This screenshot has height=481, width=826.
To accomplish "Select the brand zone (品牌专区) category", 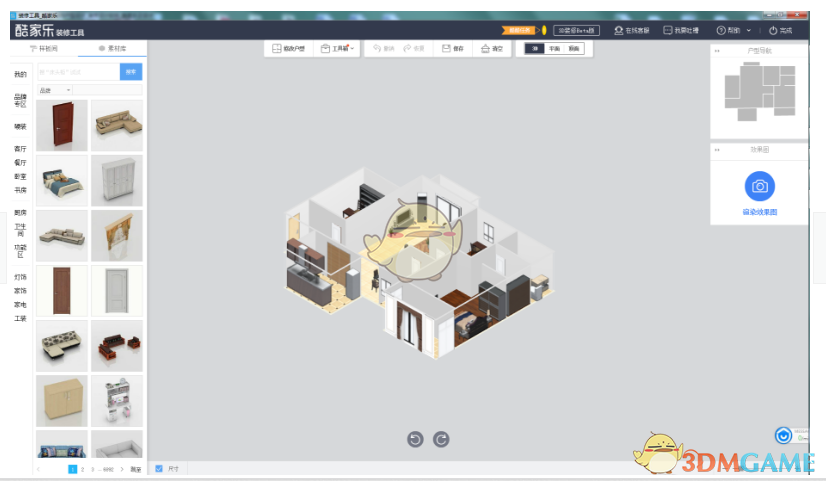I will tap(20, 100).
